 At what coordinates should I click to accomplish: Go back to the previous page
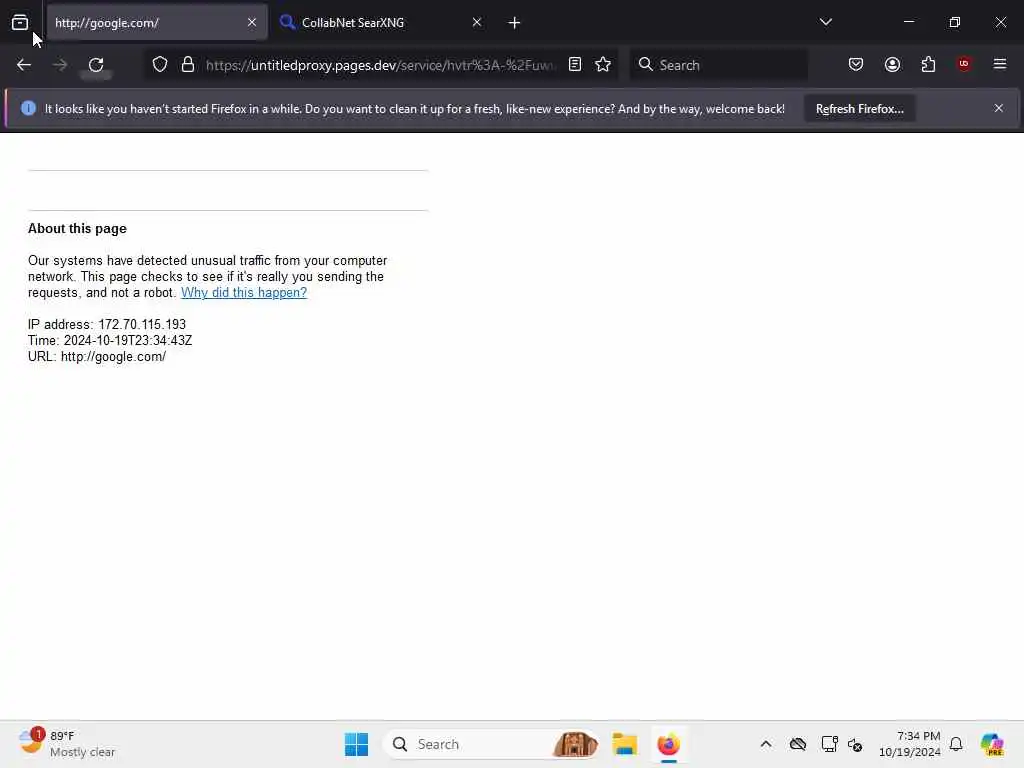24,65
